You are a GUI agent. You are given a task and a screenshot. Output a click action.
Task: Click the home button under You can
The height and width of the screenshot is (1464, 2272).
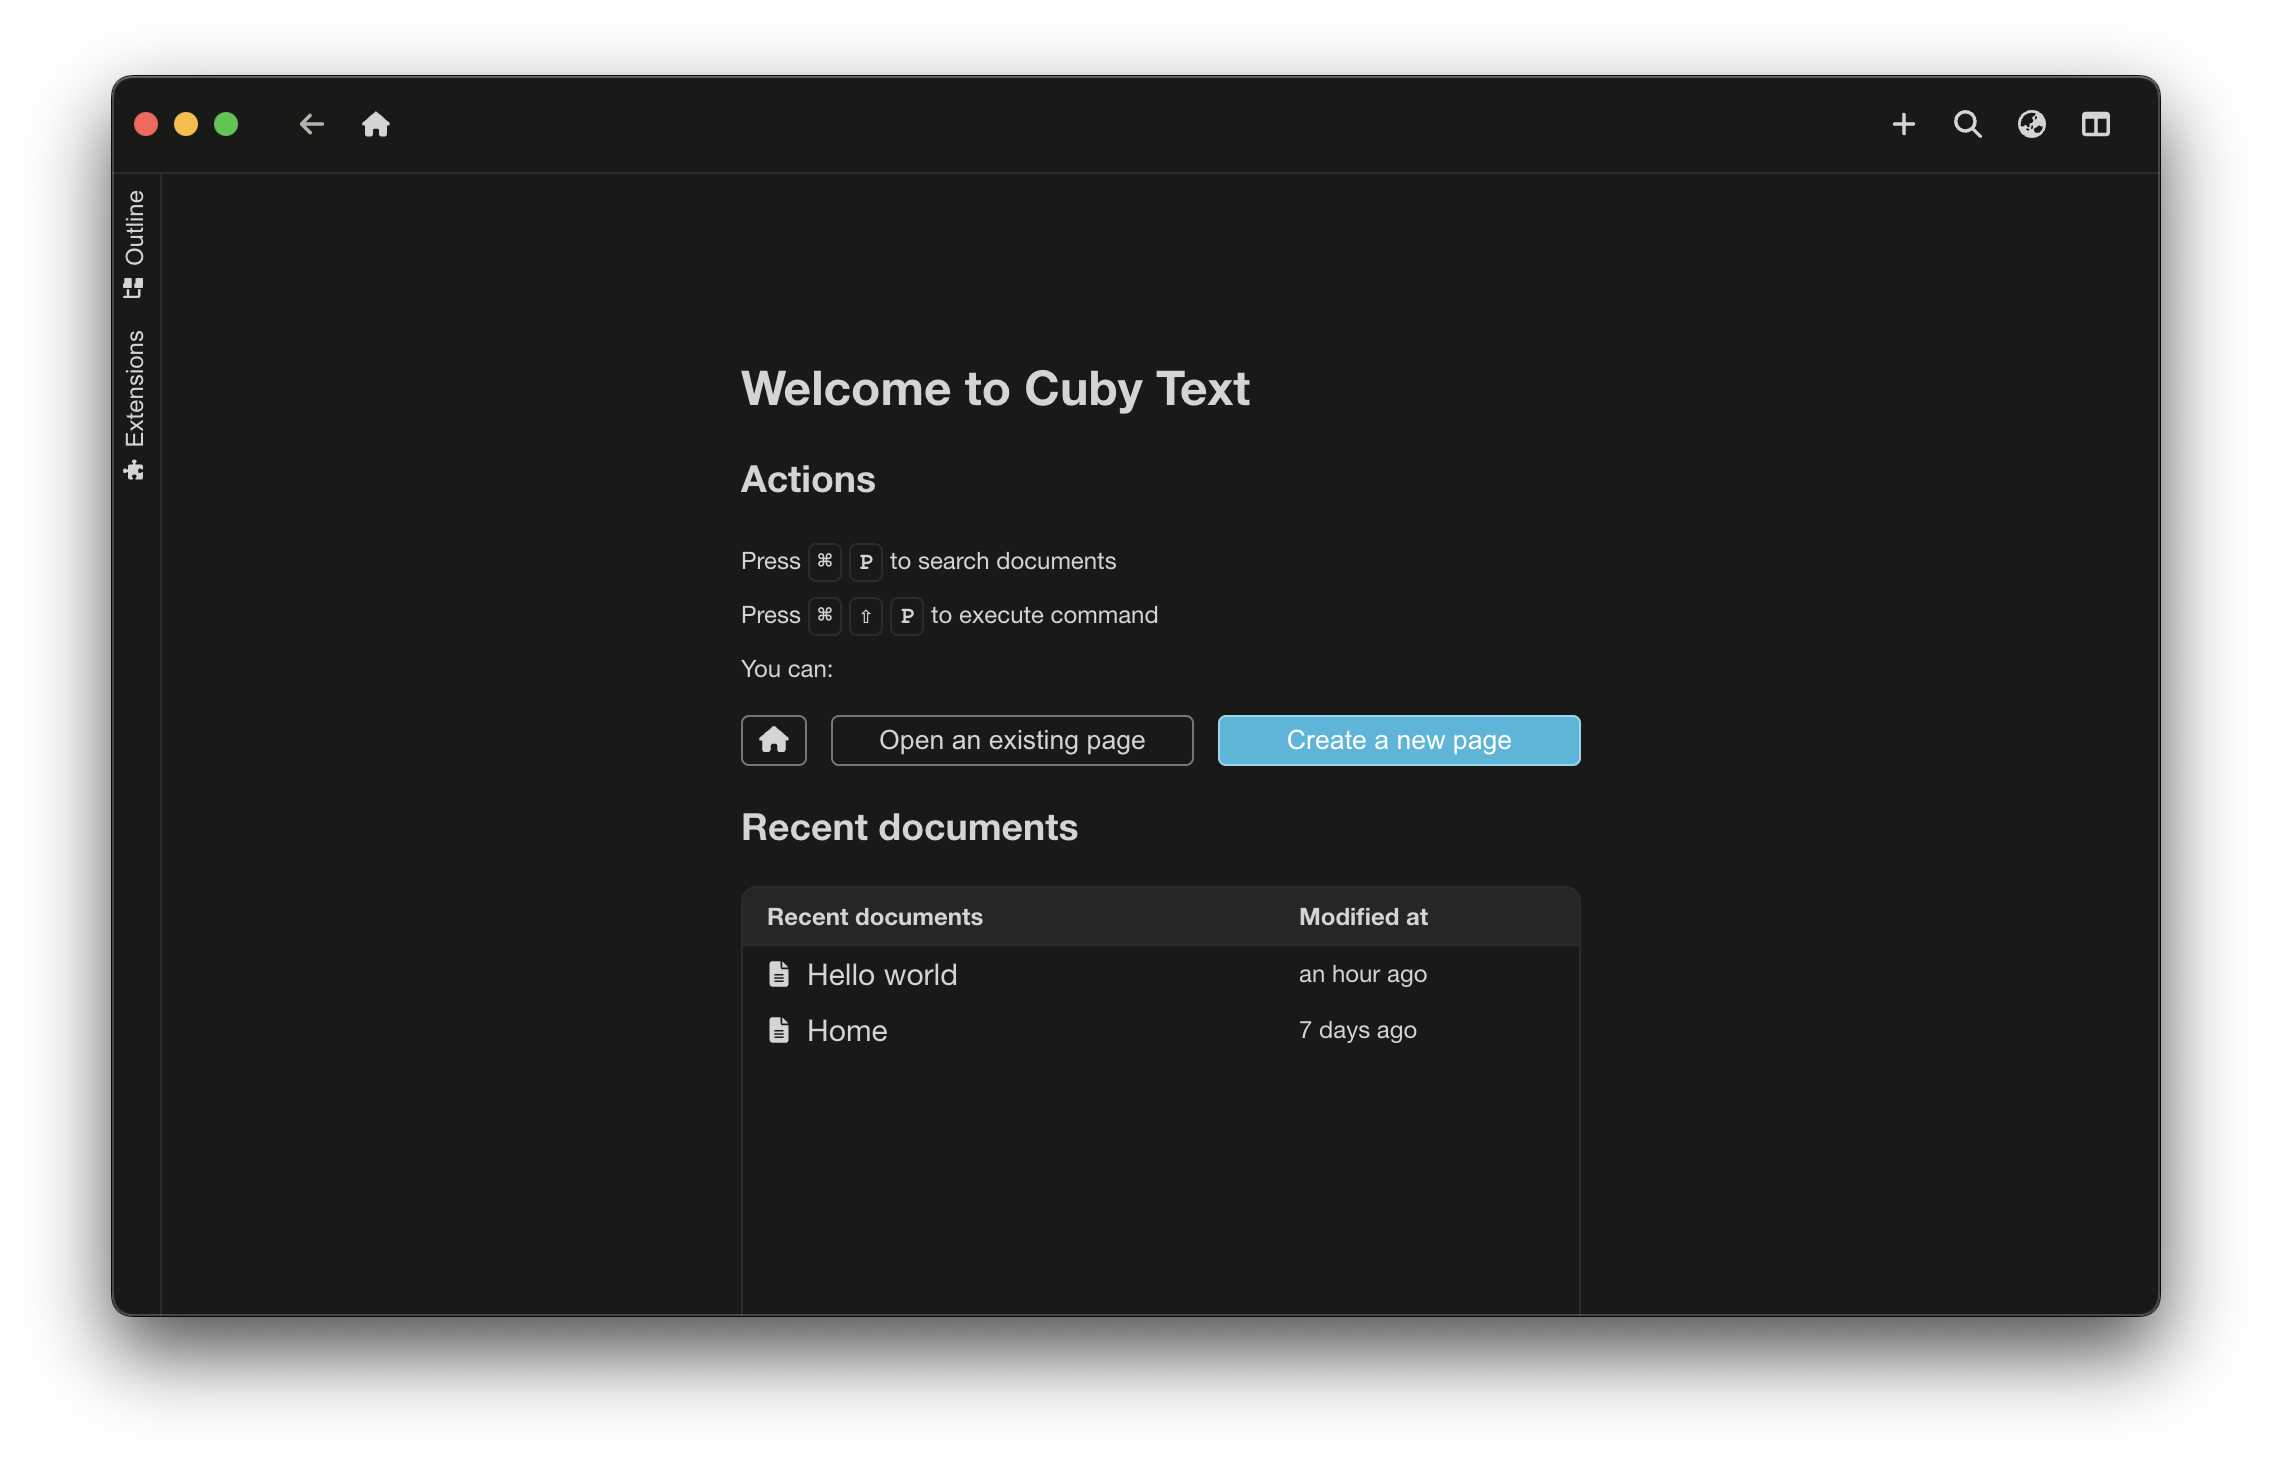point(773,740)
